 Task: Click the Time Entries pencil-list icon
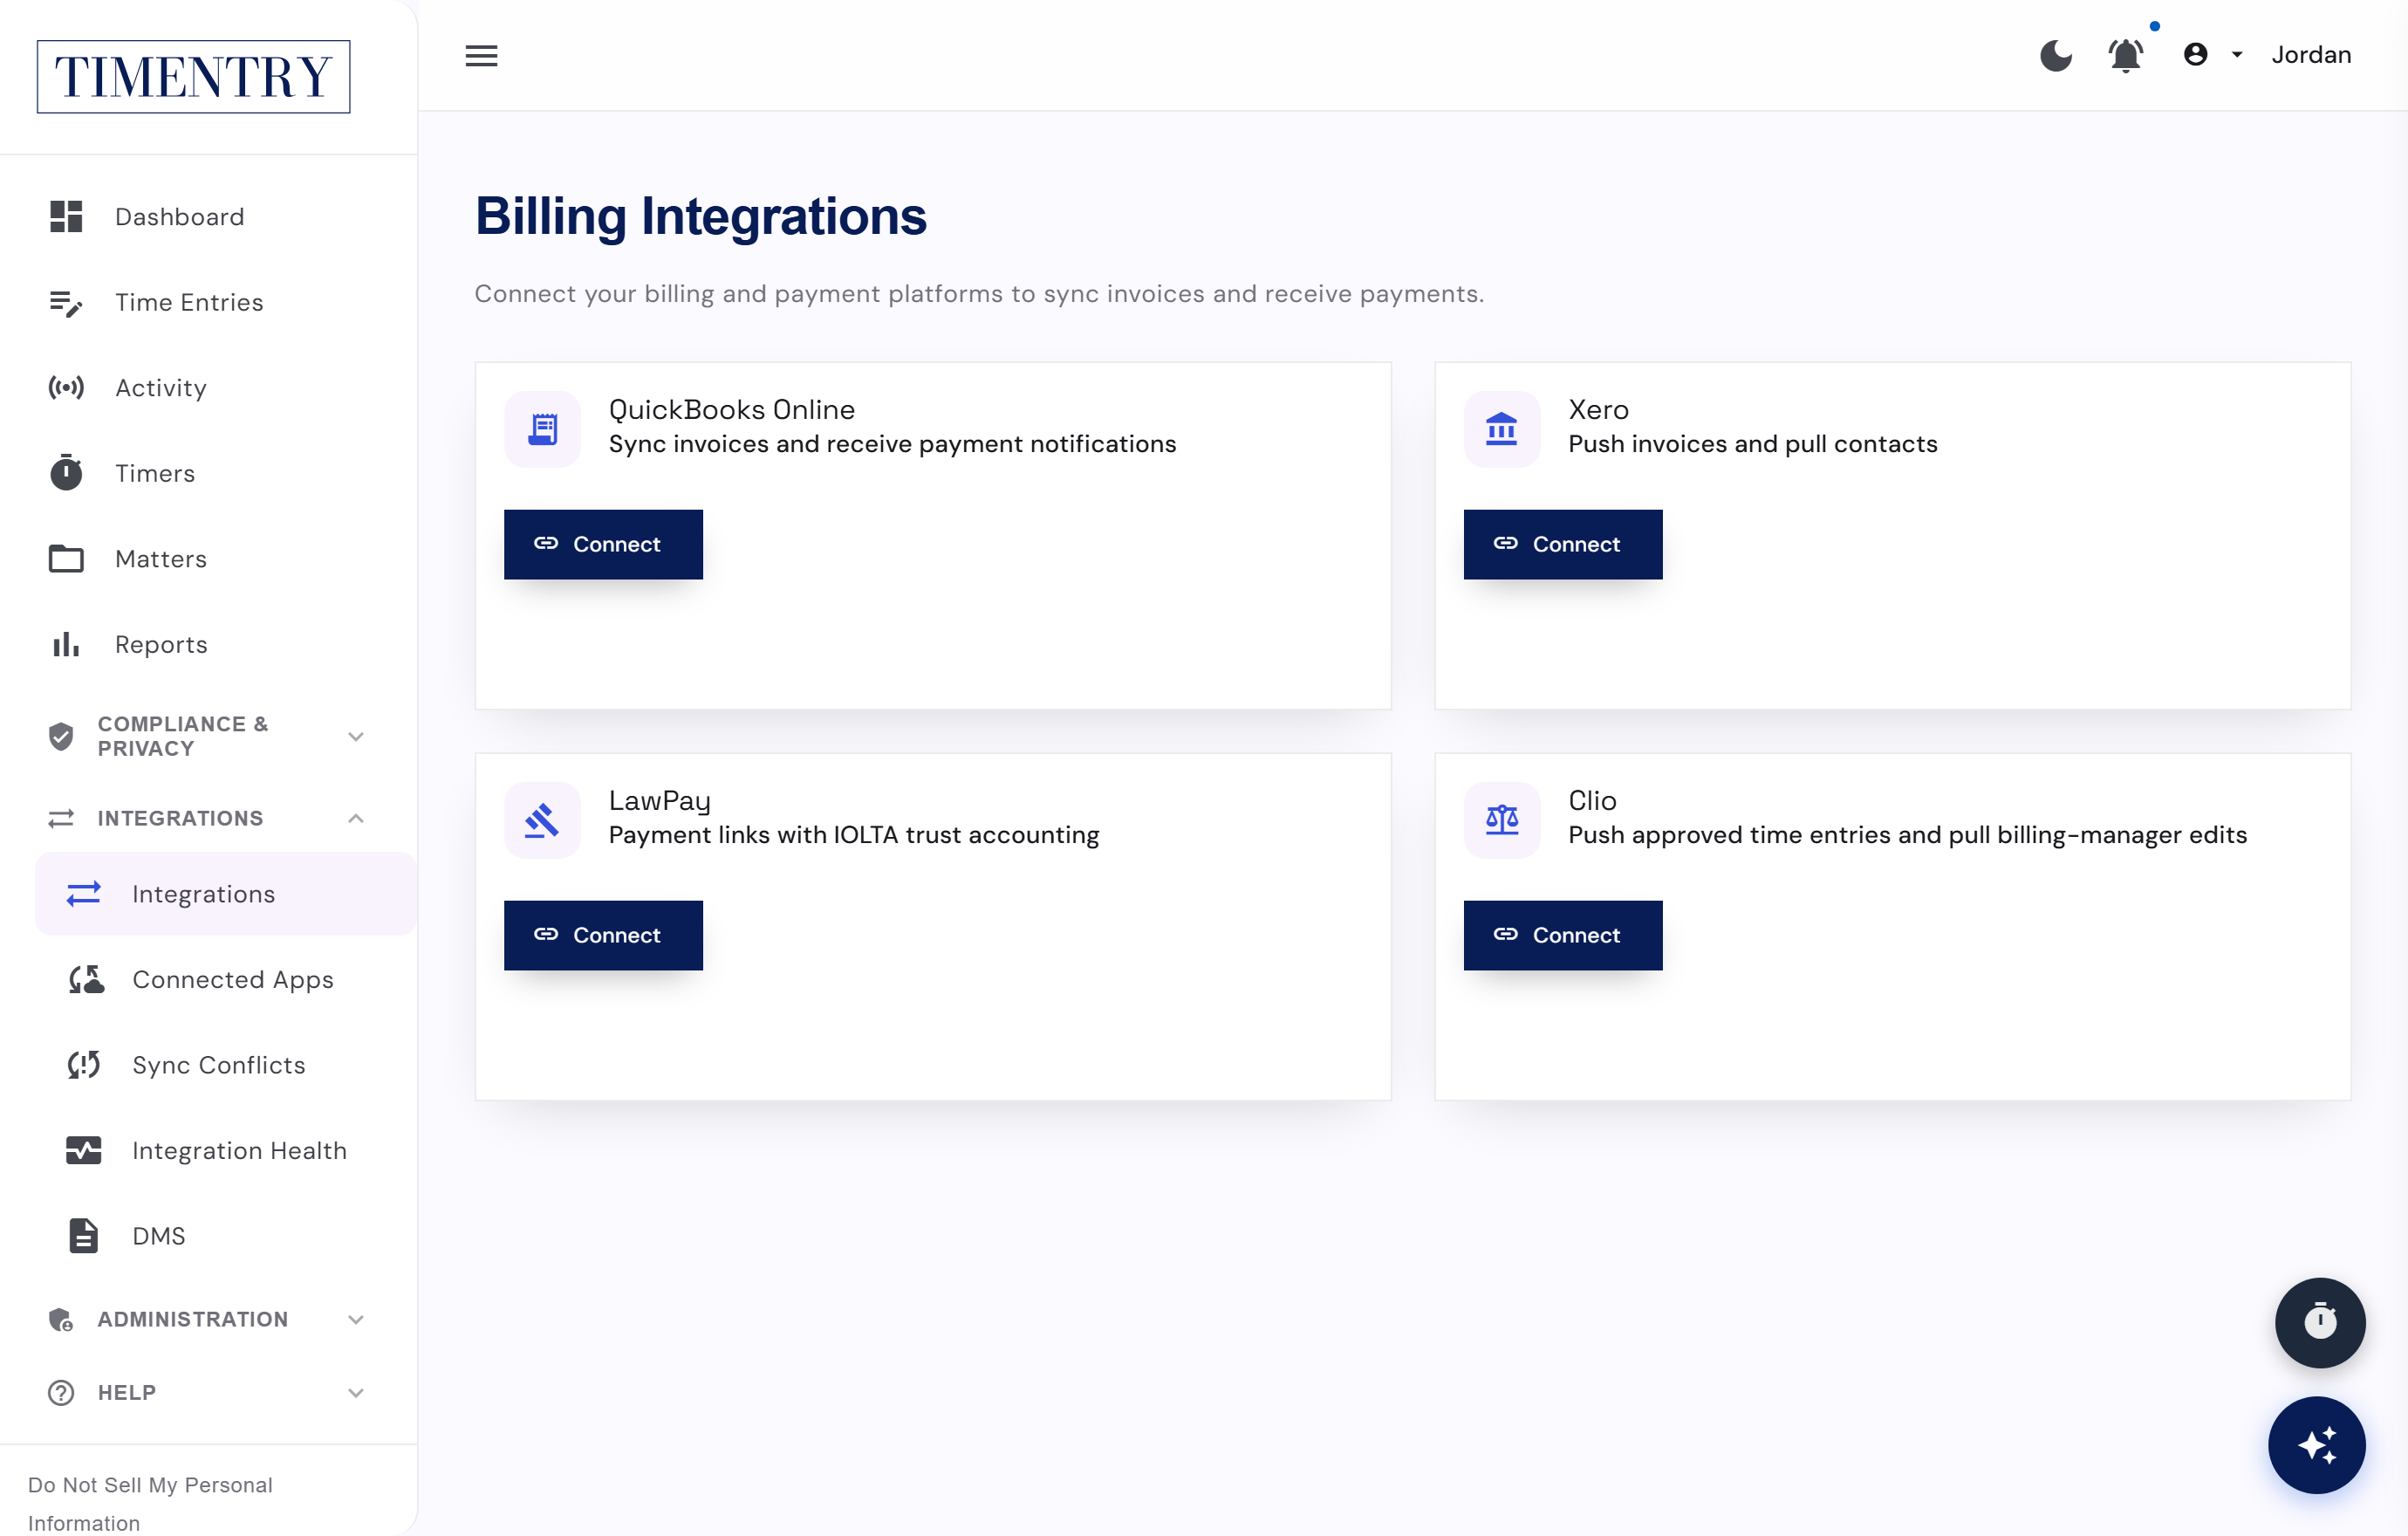click(66, 302)
